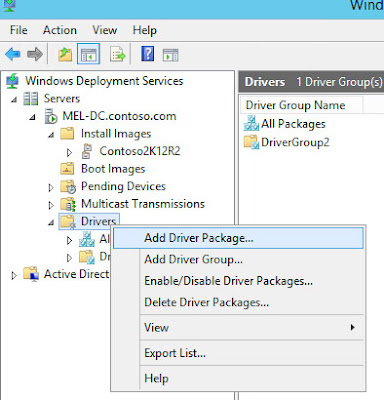
Task: Select the Multicast Transmissions label
Action: click(143, 204)
